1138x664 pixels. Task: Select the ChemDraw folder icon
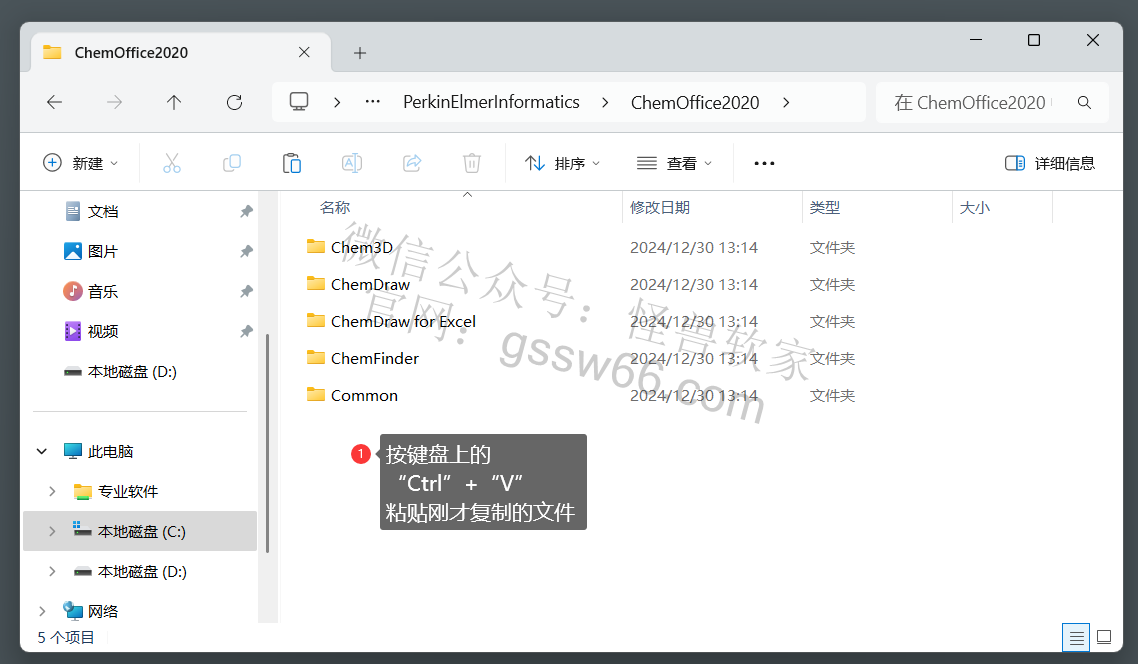tap(316, 284)
